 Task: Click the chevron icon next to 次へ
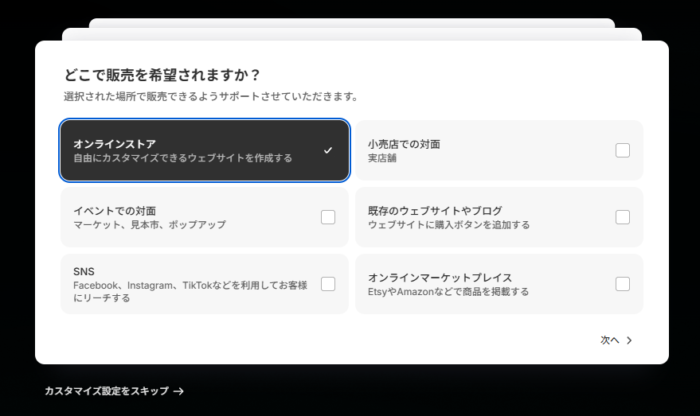(629, 340)
